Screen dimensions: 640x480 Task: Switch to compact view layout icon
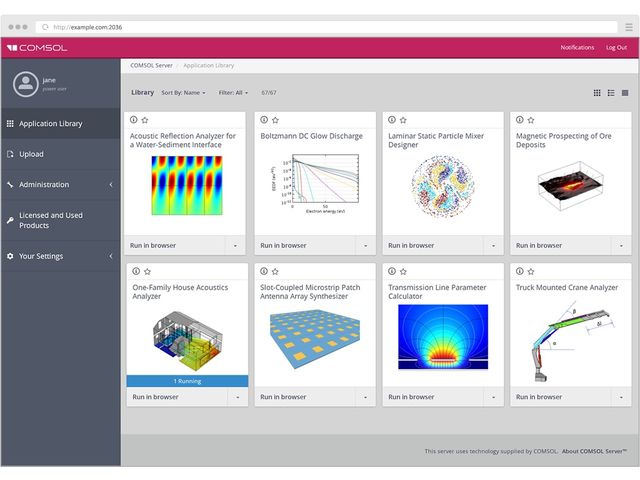[x=625, y=92]
